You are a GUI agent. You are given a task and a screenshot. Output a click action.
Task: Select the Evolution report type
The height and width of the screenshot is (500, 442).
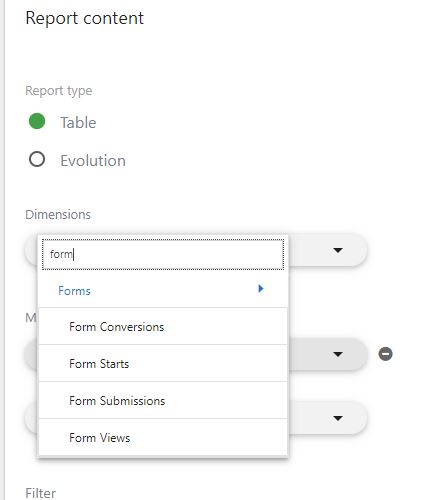click(37, 159)
